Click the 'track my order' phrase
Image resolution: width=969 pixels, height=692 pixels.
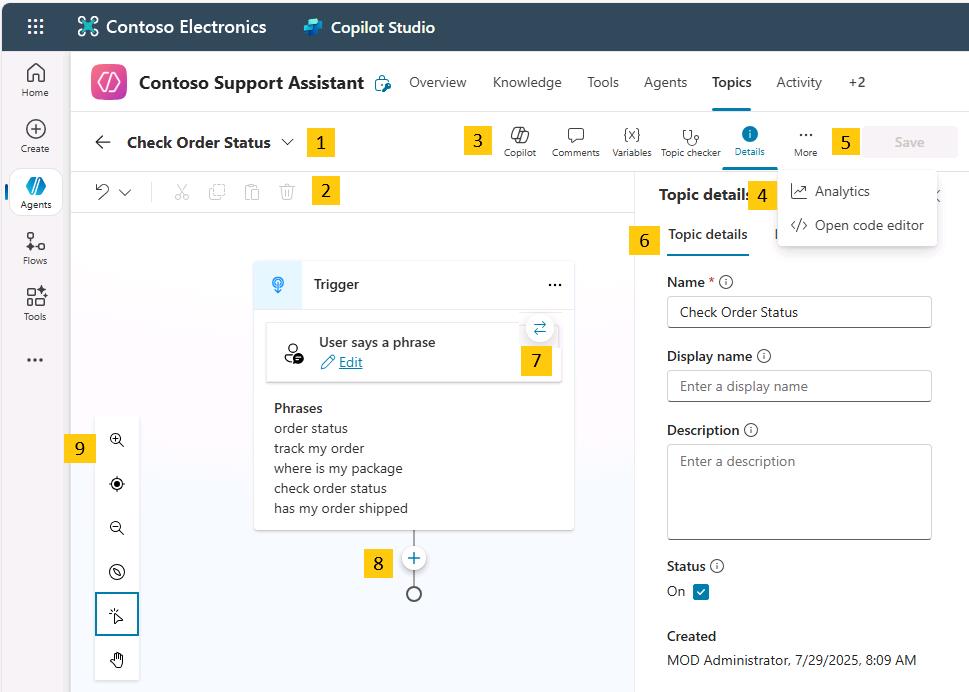[319, 449]
